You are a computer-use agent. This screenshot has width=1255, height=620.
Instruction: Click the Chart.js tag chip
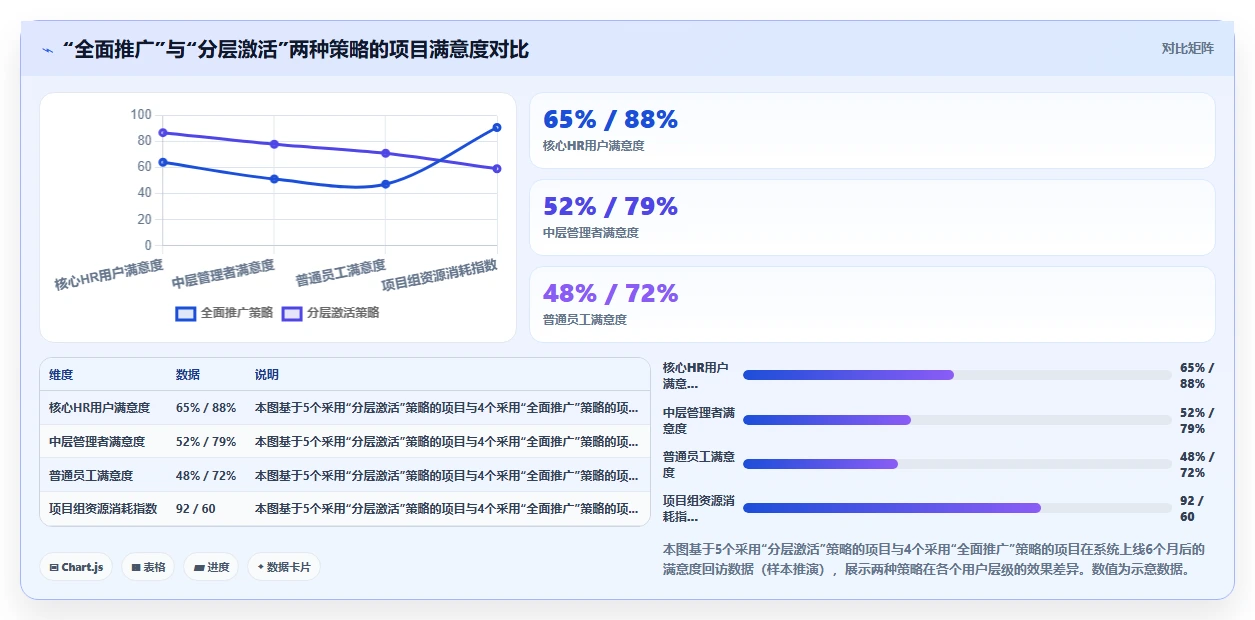[76, 567]
